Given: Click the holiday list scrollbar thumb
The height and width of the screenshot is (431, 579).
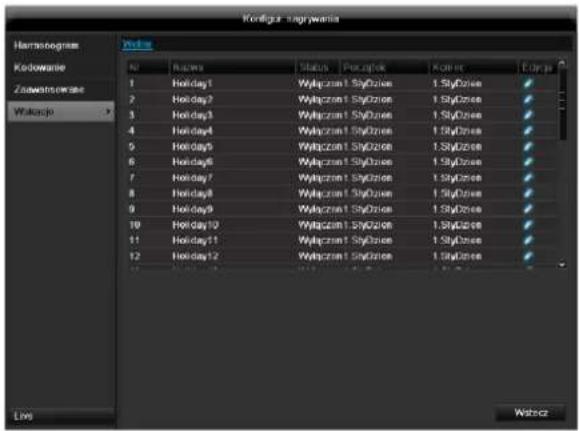Looking at the screenshot, I should (562, 104).
